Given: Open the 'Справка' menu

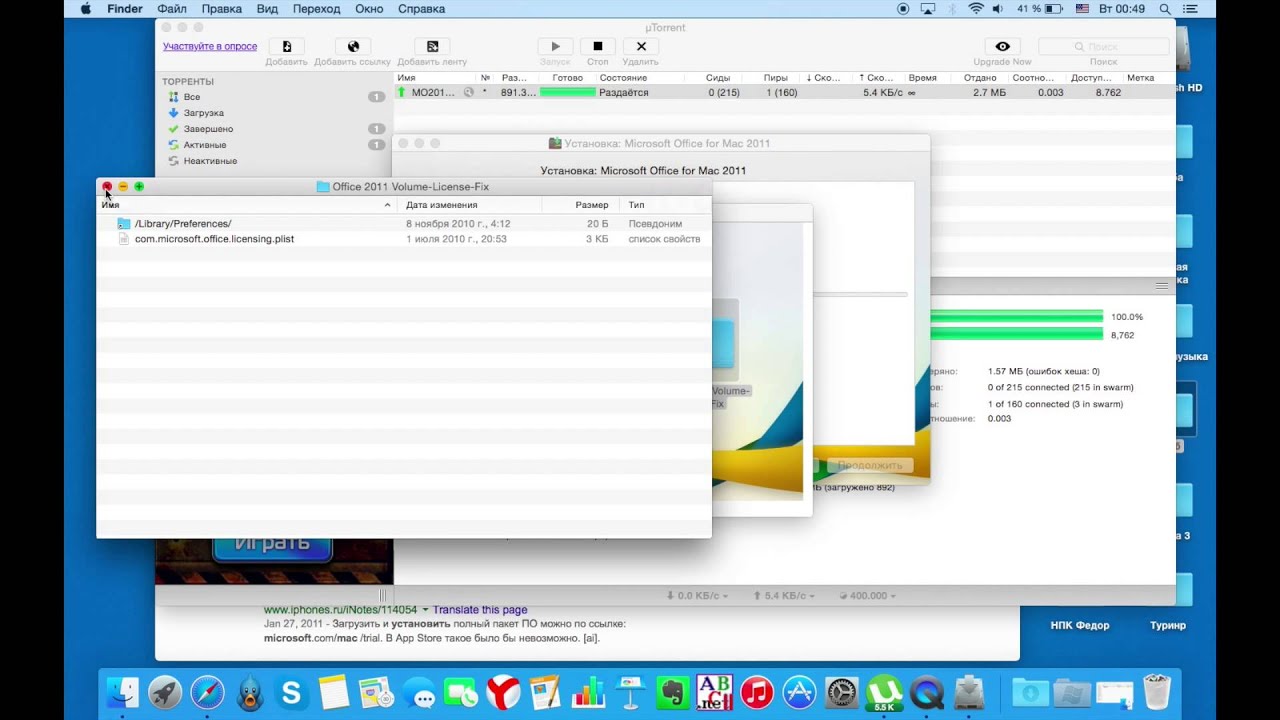Looking at the screenshot, I should 421,9.
